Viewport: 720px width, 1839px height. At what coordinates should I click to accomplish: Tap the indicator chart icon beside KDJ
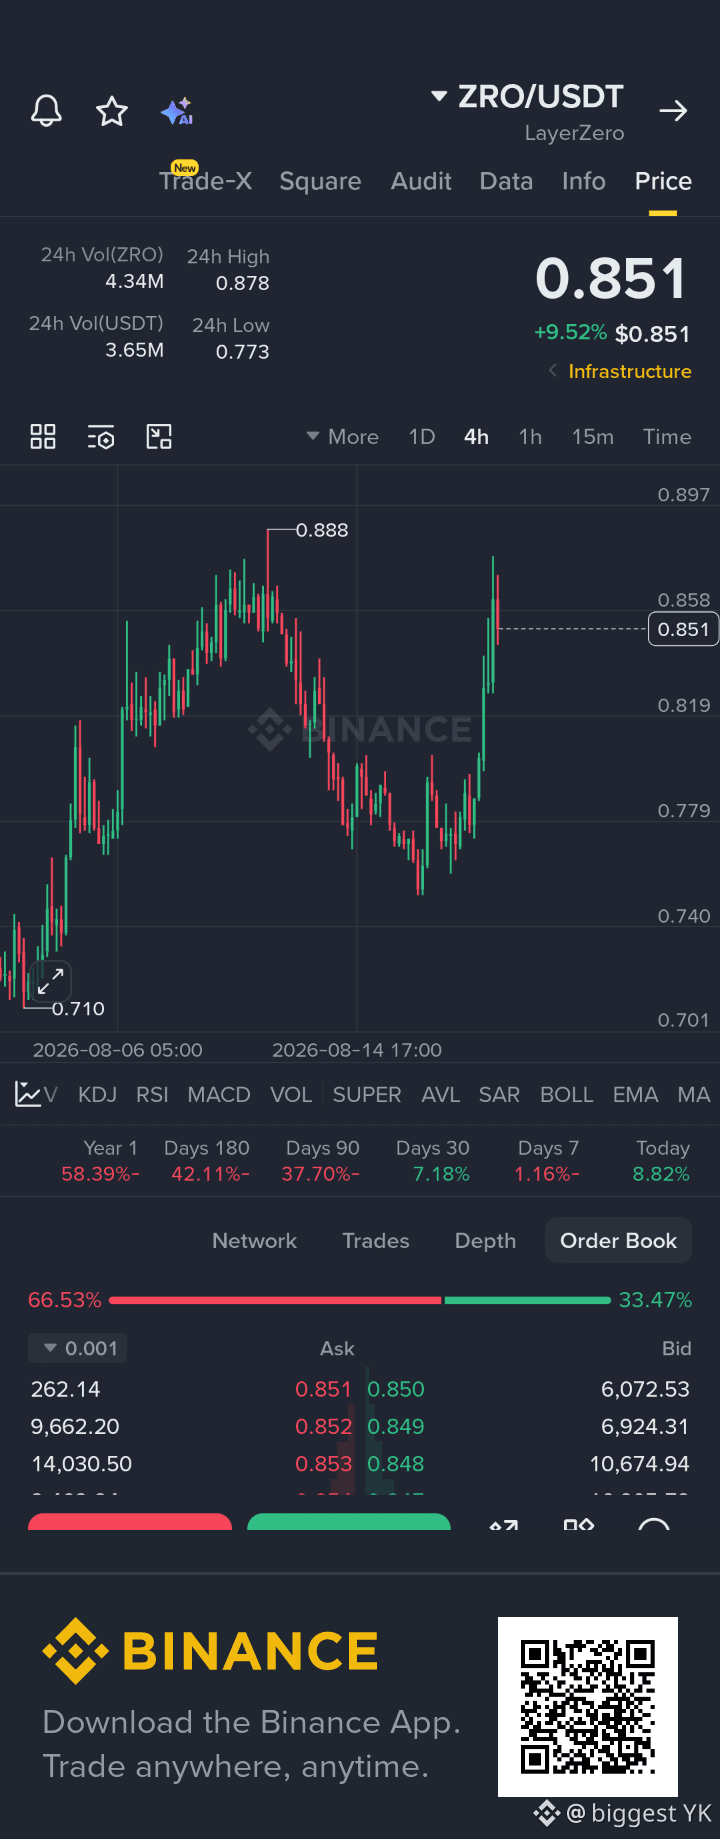pos(28,1094)
